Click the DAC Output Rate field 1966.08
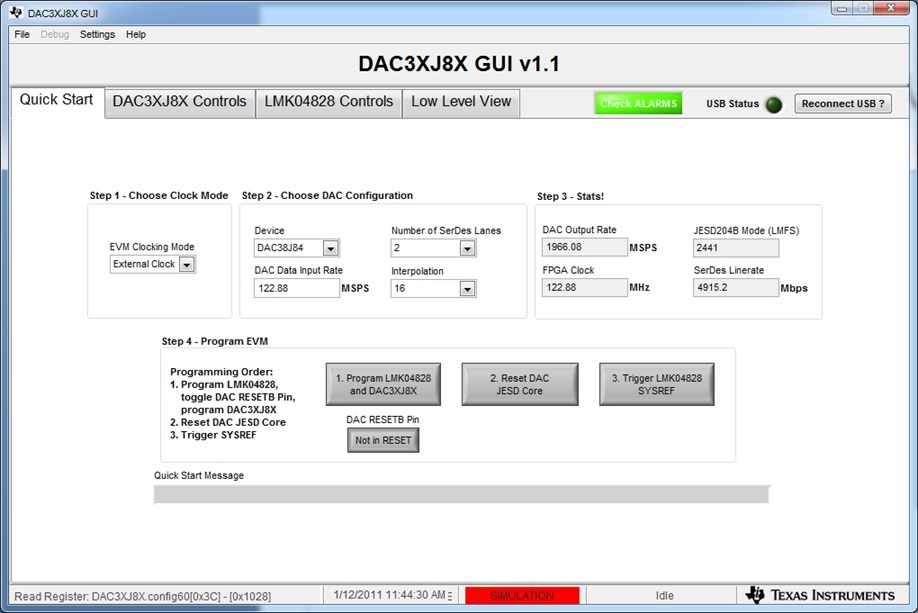Screen dimensions: 918x613 [x=585, y=247]
